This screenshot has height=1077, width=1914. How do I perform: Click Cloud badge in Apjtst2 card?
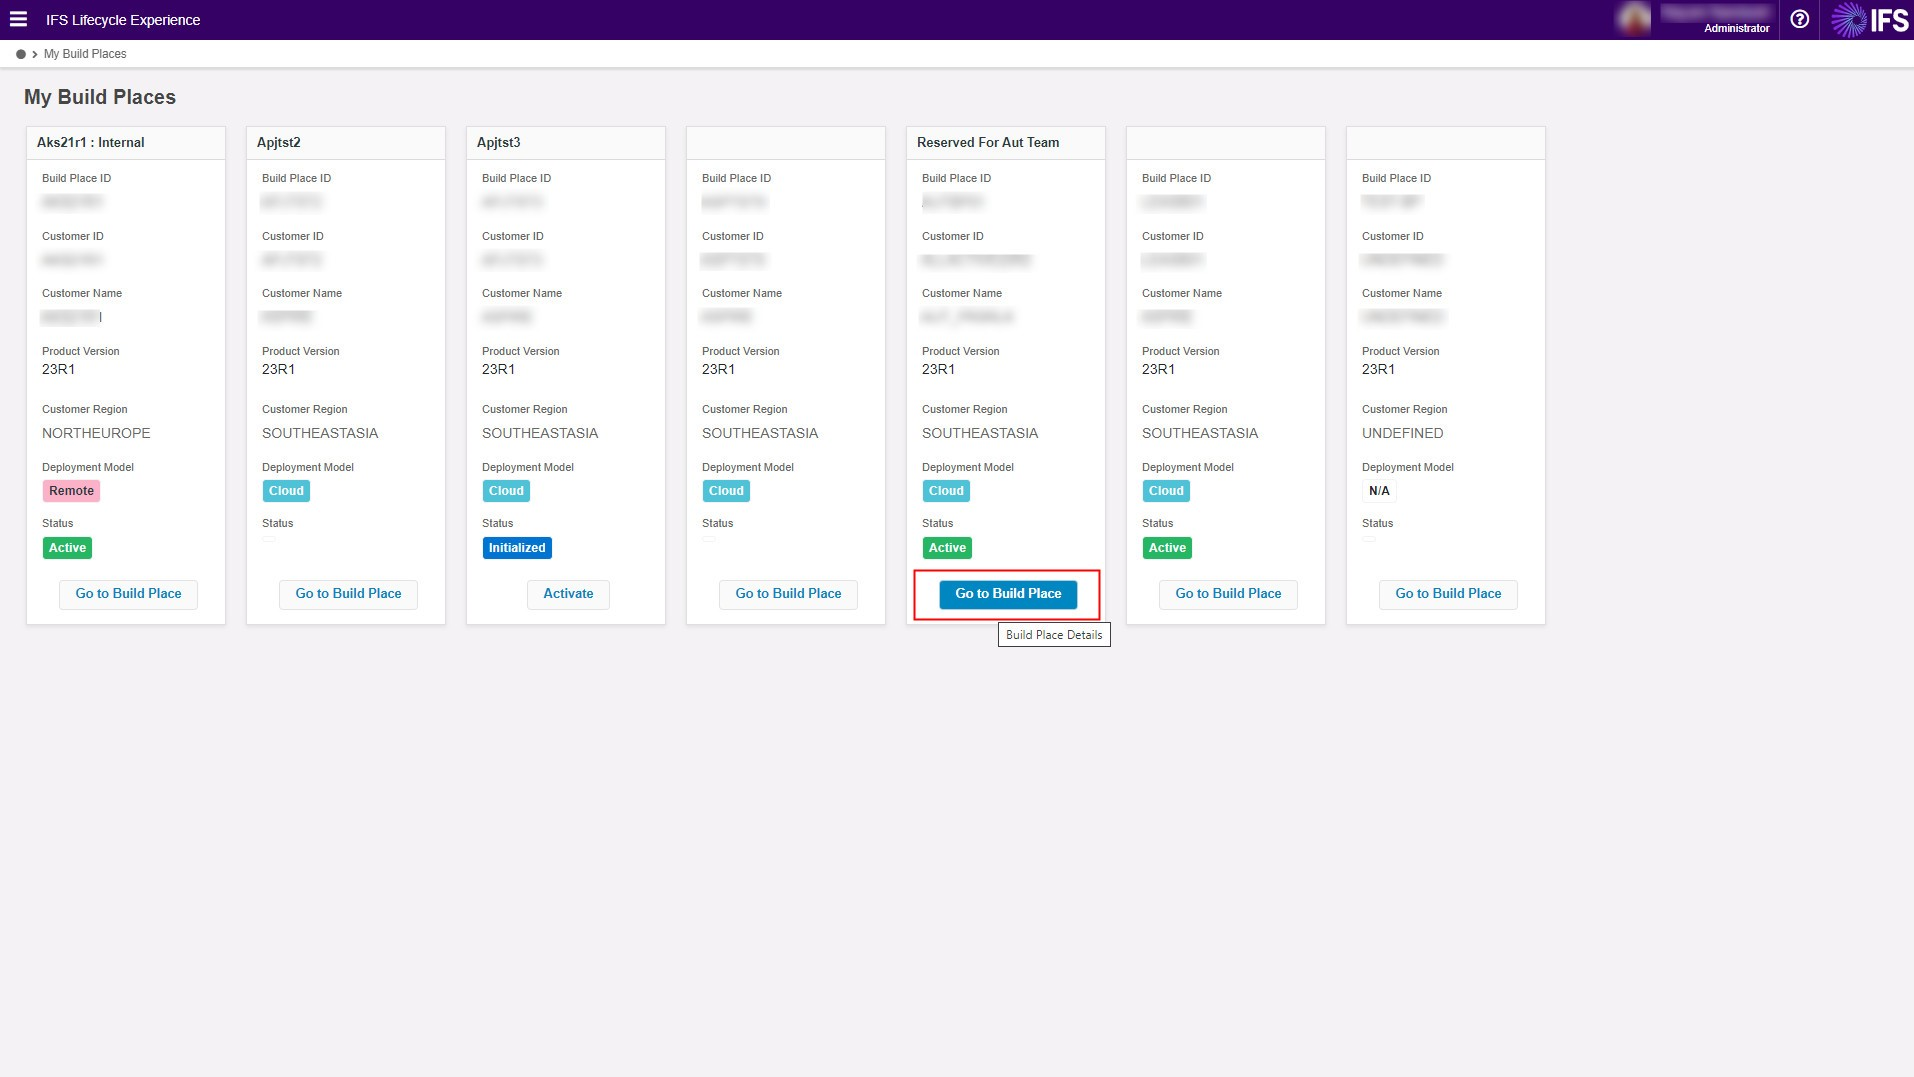(286, 491)
